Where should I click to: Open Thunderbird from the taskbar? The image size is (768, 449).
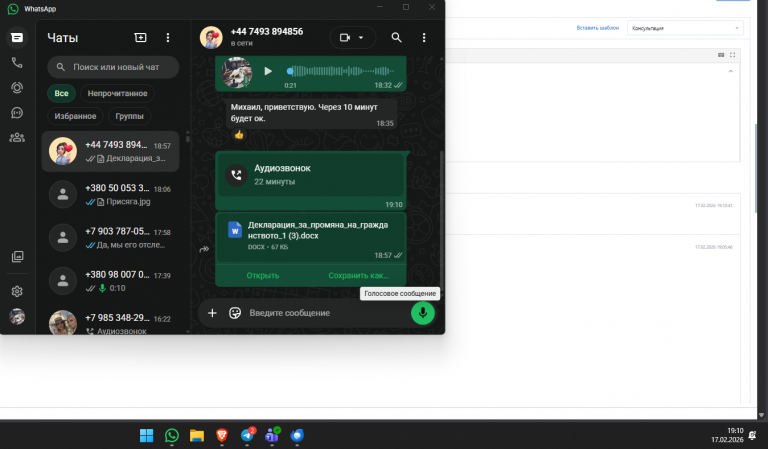297,435
